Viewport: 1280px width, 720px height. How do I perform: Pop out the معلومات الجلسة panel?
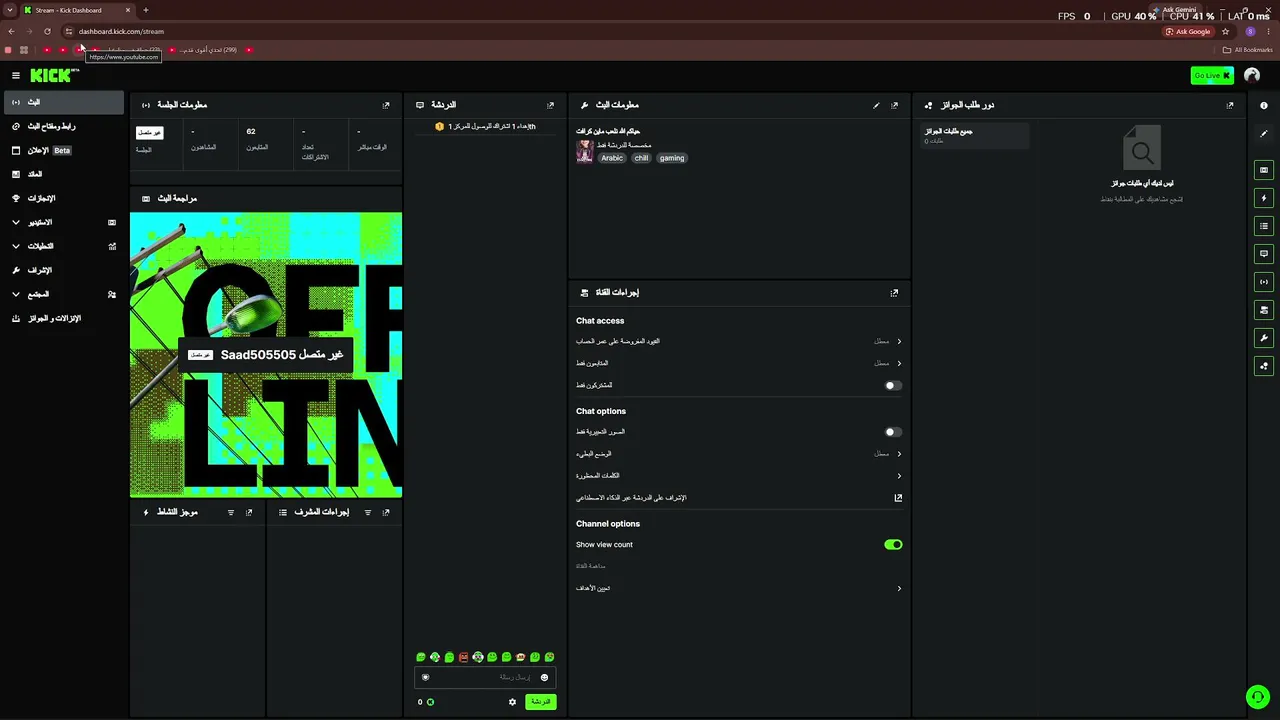click(386, 105)
